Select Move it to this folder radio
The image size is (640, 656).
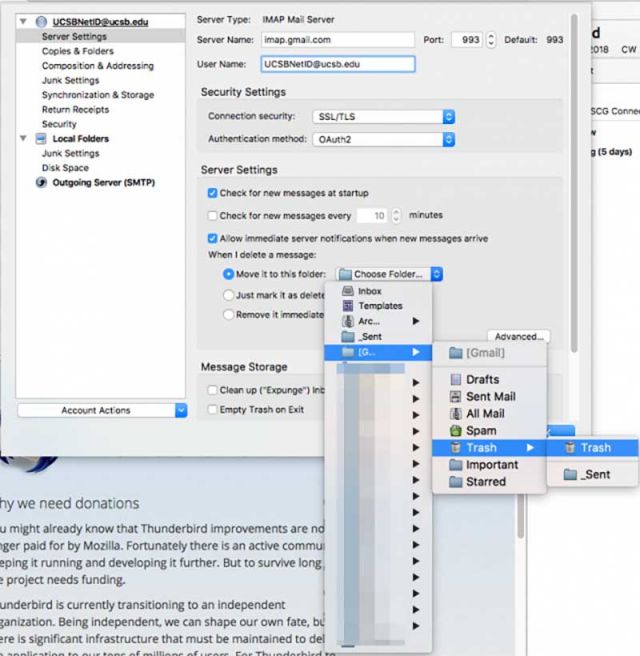click(x=228, y=274)
